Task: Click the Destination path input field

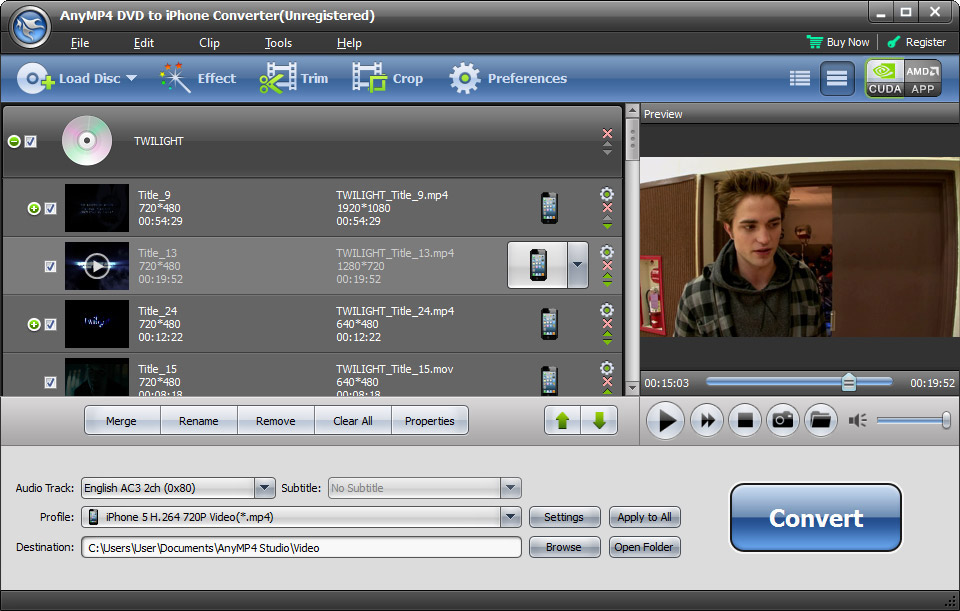Action: [301, 547]
